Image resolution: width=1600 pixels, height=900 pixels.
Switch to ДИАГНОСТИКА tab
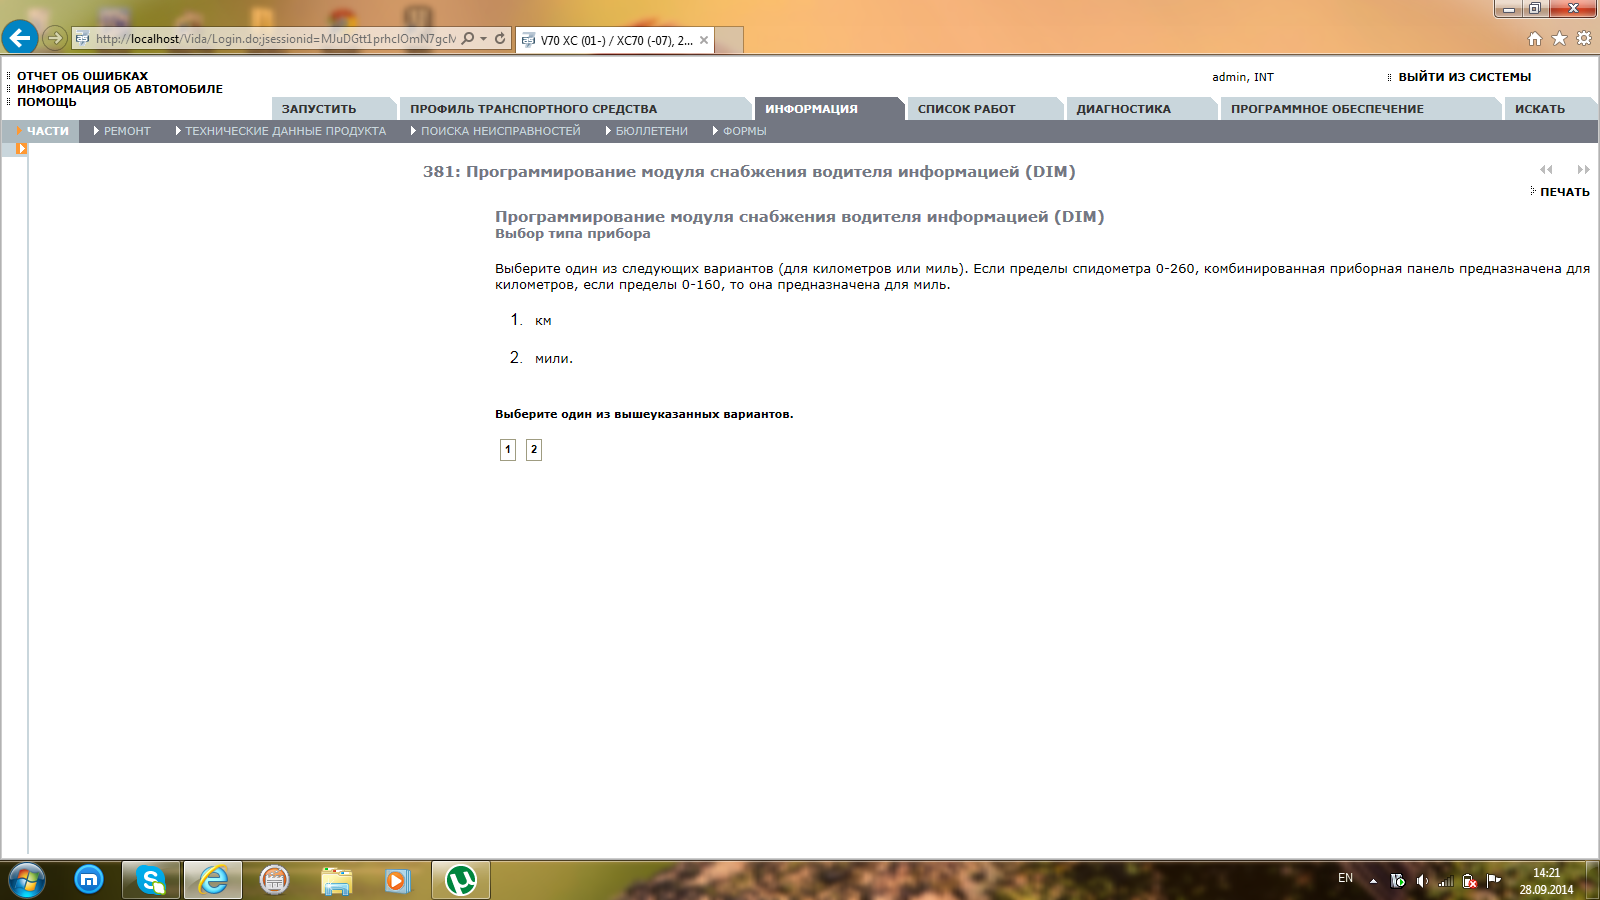click(1123, 109)
